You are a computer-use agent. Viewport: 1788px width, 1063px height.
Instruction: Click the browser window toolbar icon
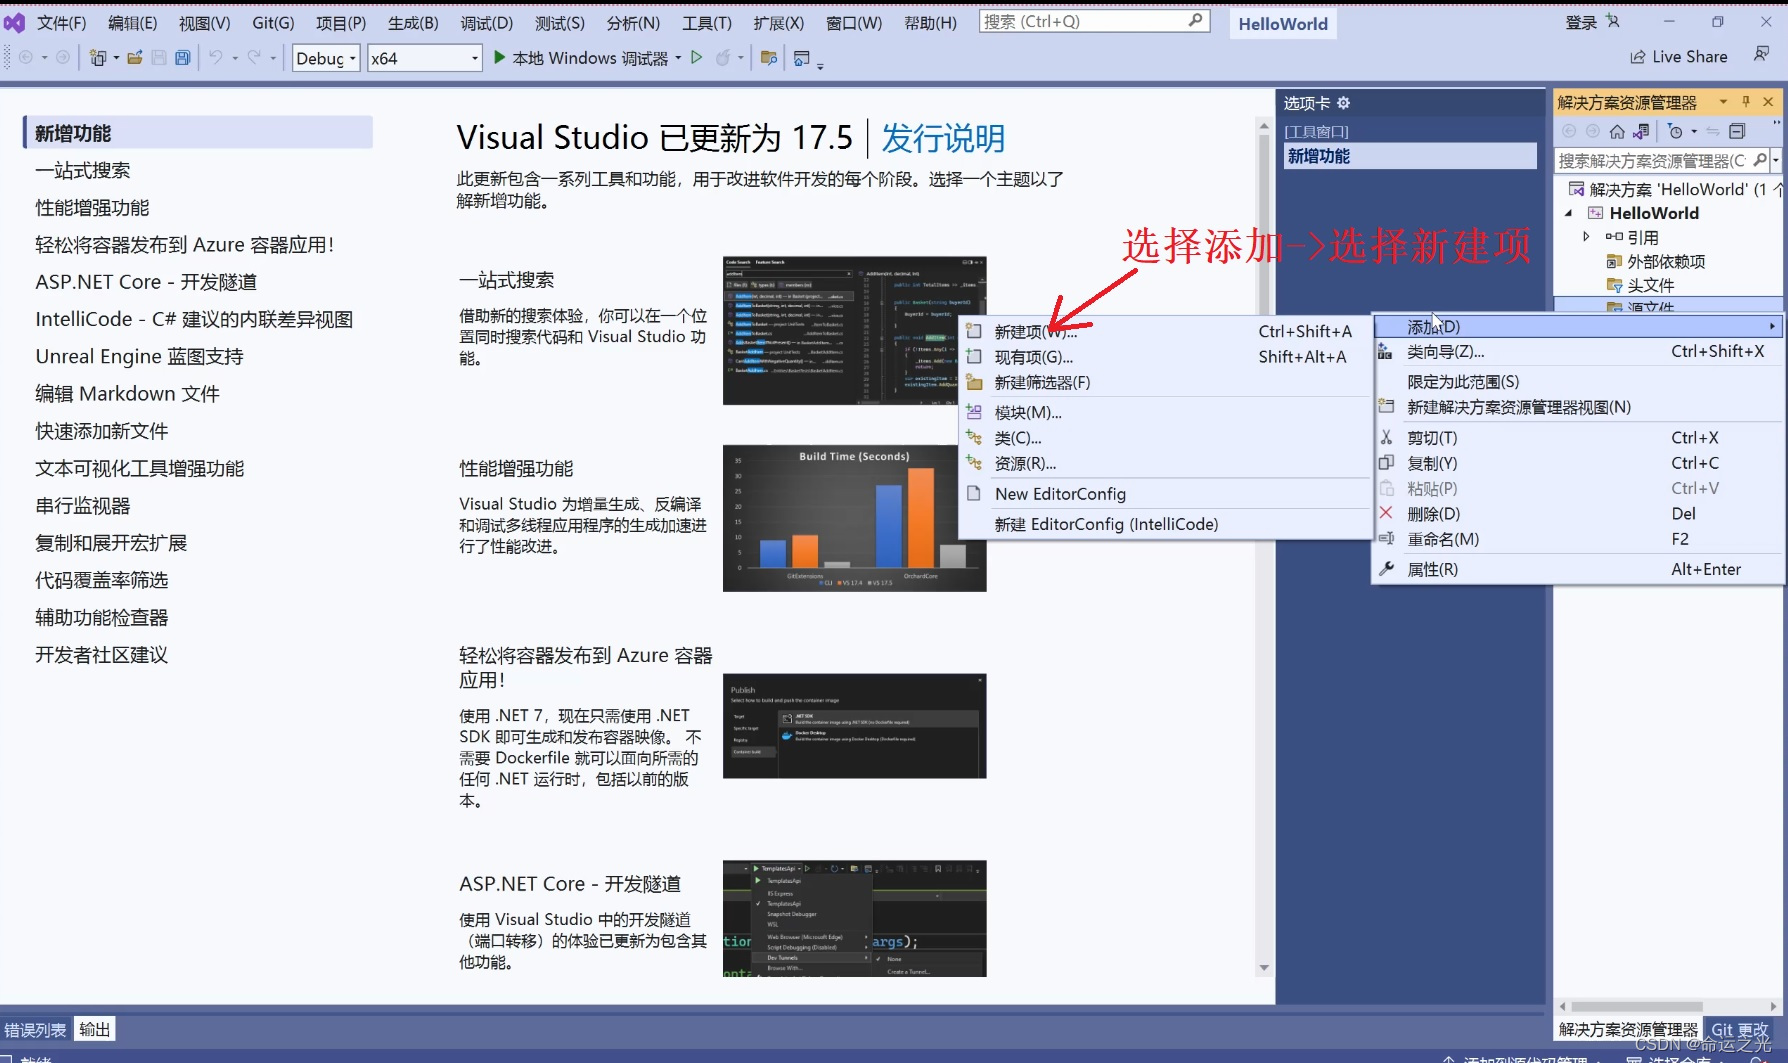pyautogui.click(x=801, y=58)
